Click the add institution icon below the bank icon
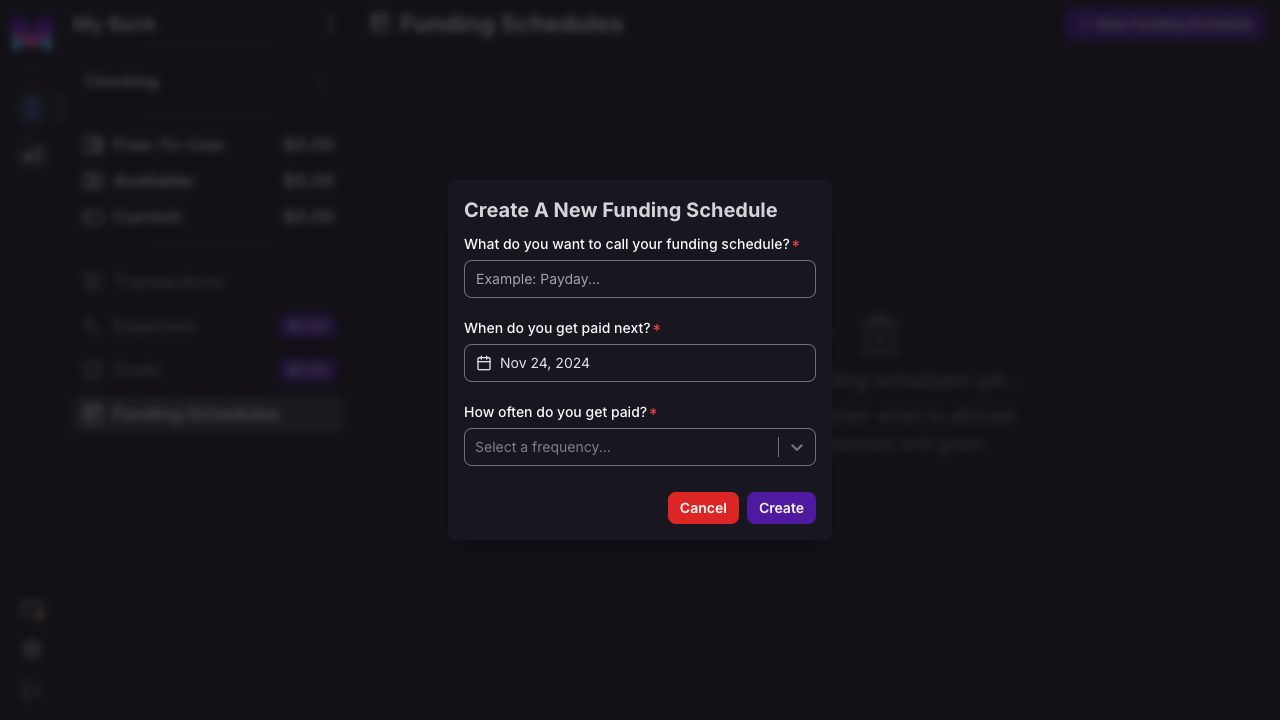The image size is (1280, 720). (x=32, y=155)
